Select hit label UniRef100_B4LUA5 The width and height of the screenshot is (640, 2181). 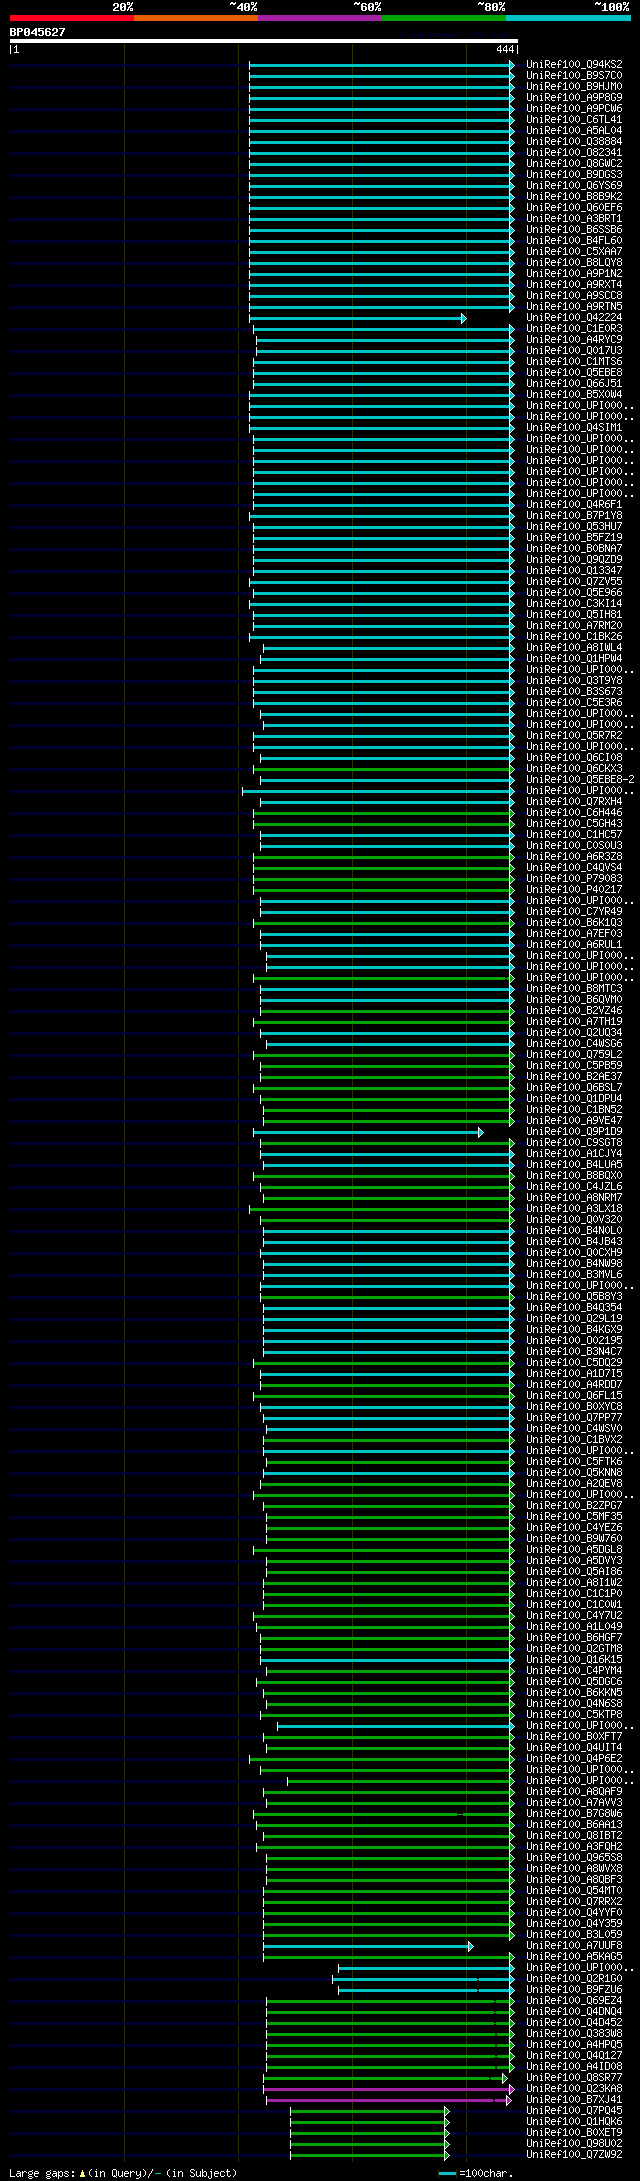(574, 1164)
